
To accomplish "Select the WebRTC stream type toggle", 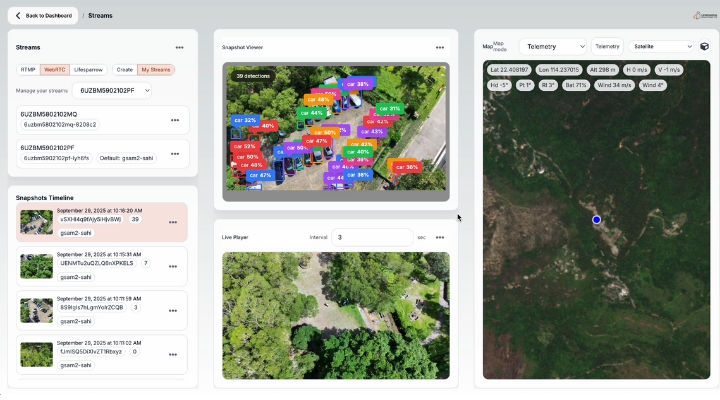I will pyautogui.click(x=54, y=70).
